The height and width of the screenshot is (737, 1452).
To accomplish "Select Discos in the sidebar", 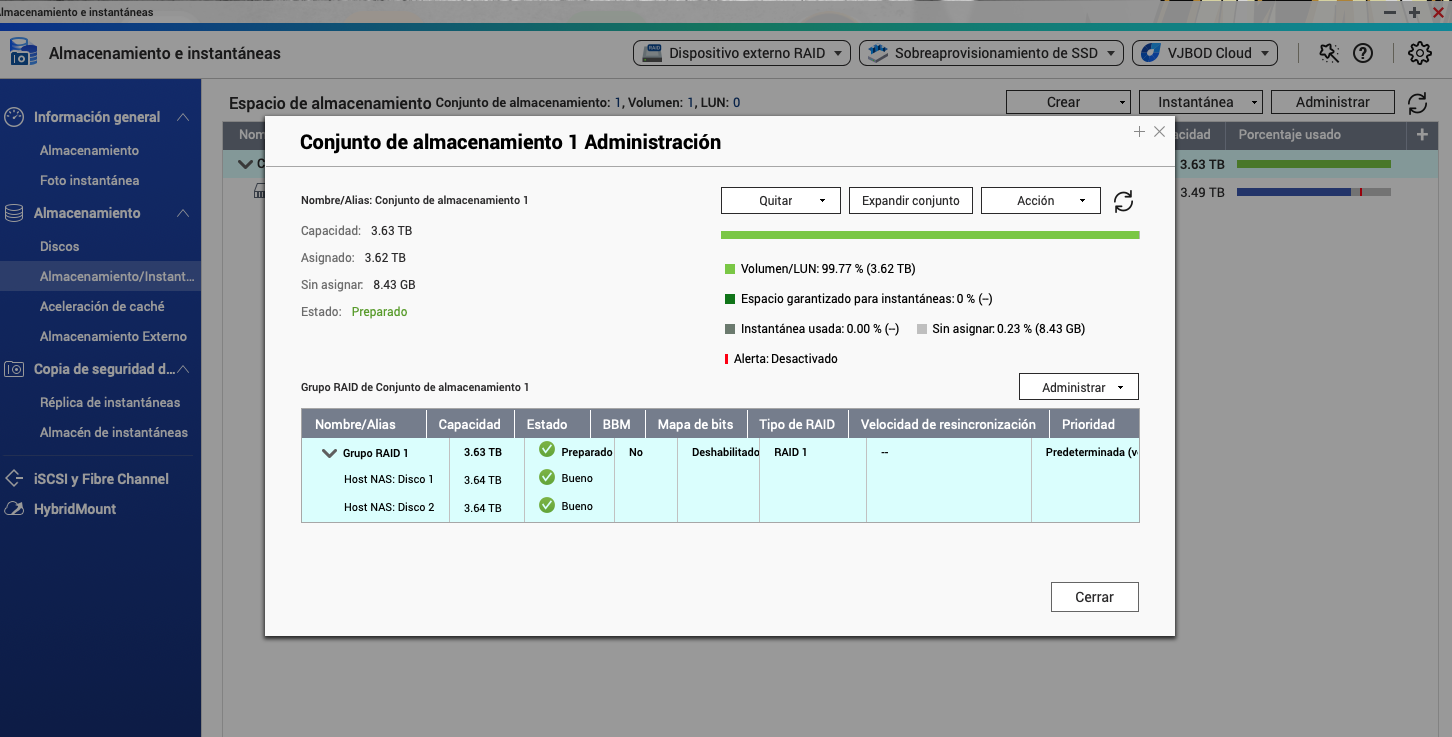I will tap(60, 246).
